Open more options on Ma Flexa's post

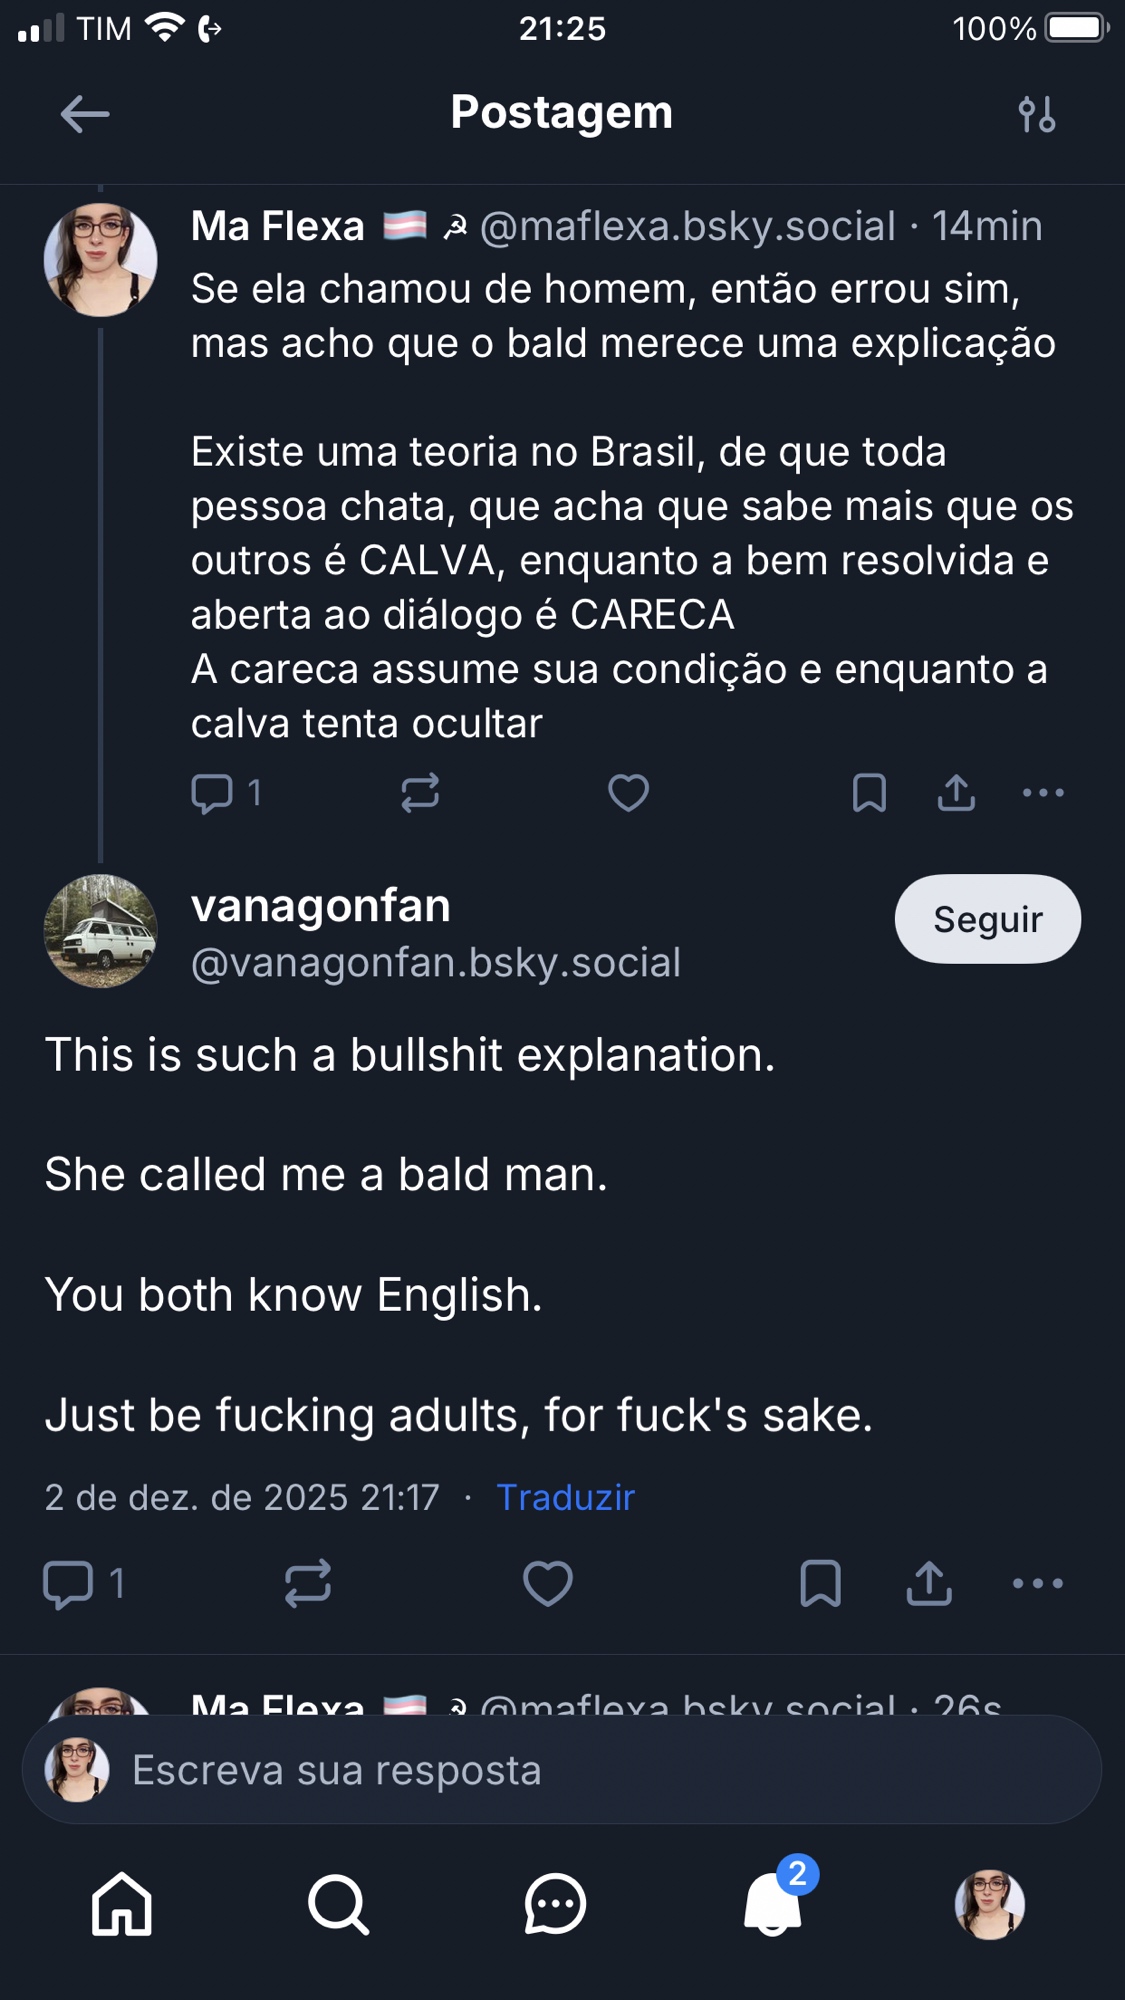click(1043, 794)
